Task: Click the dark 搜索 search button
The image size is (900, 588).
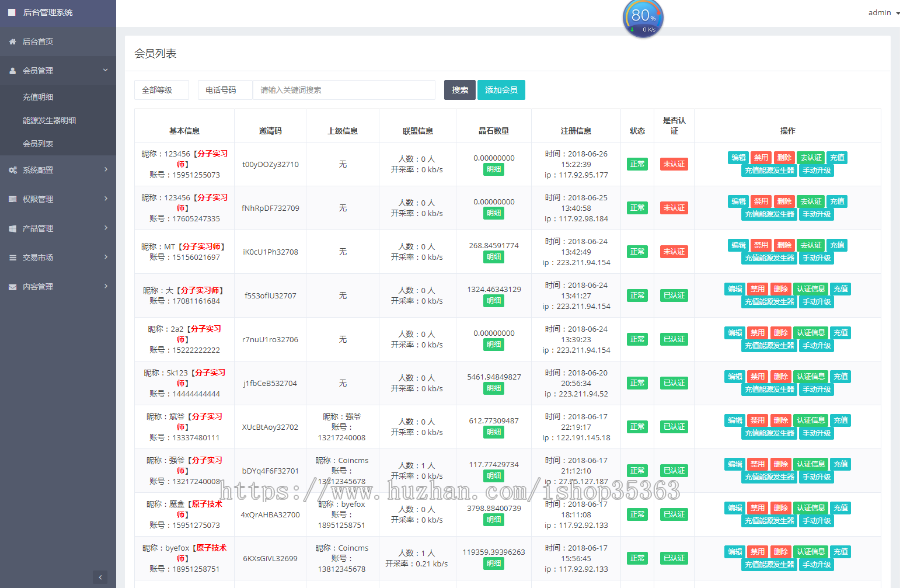Action: [460, 90]
